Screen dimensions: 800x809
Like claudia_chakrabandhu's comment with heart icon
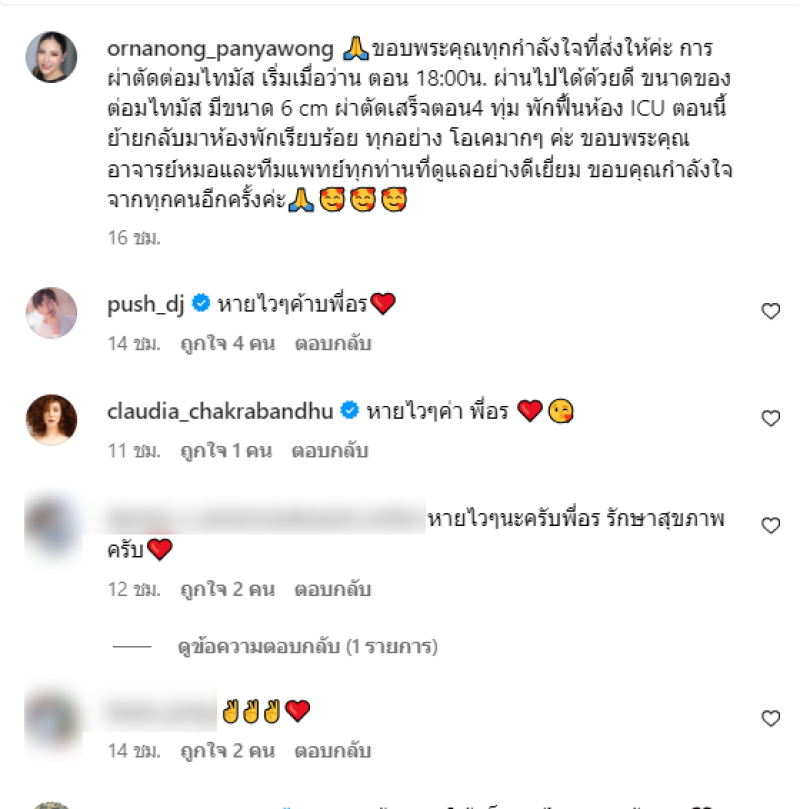[x=771, y=418]
